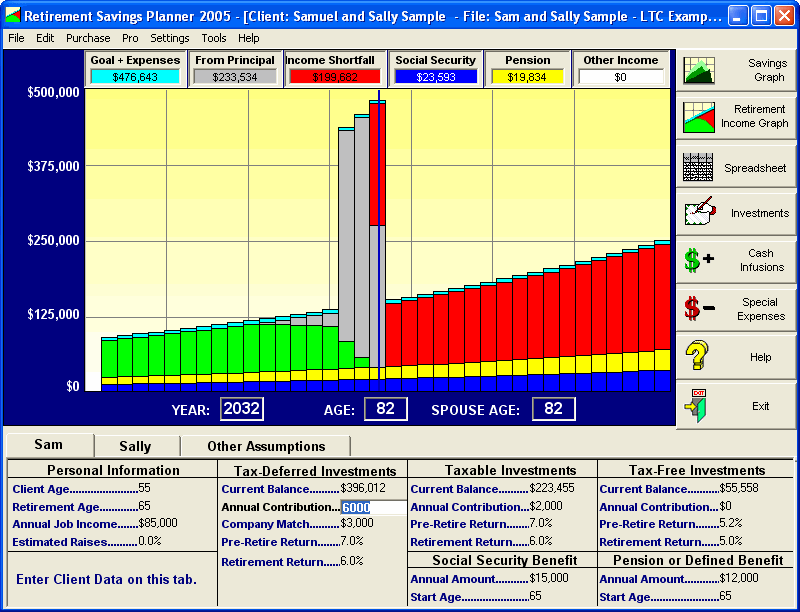The image size is (800, 612).
Task: Select Tax-Free Investments Current Balance $55,558
Action: point(739,488)
